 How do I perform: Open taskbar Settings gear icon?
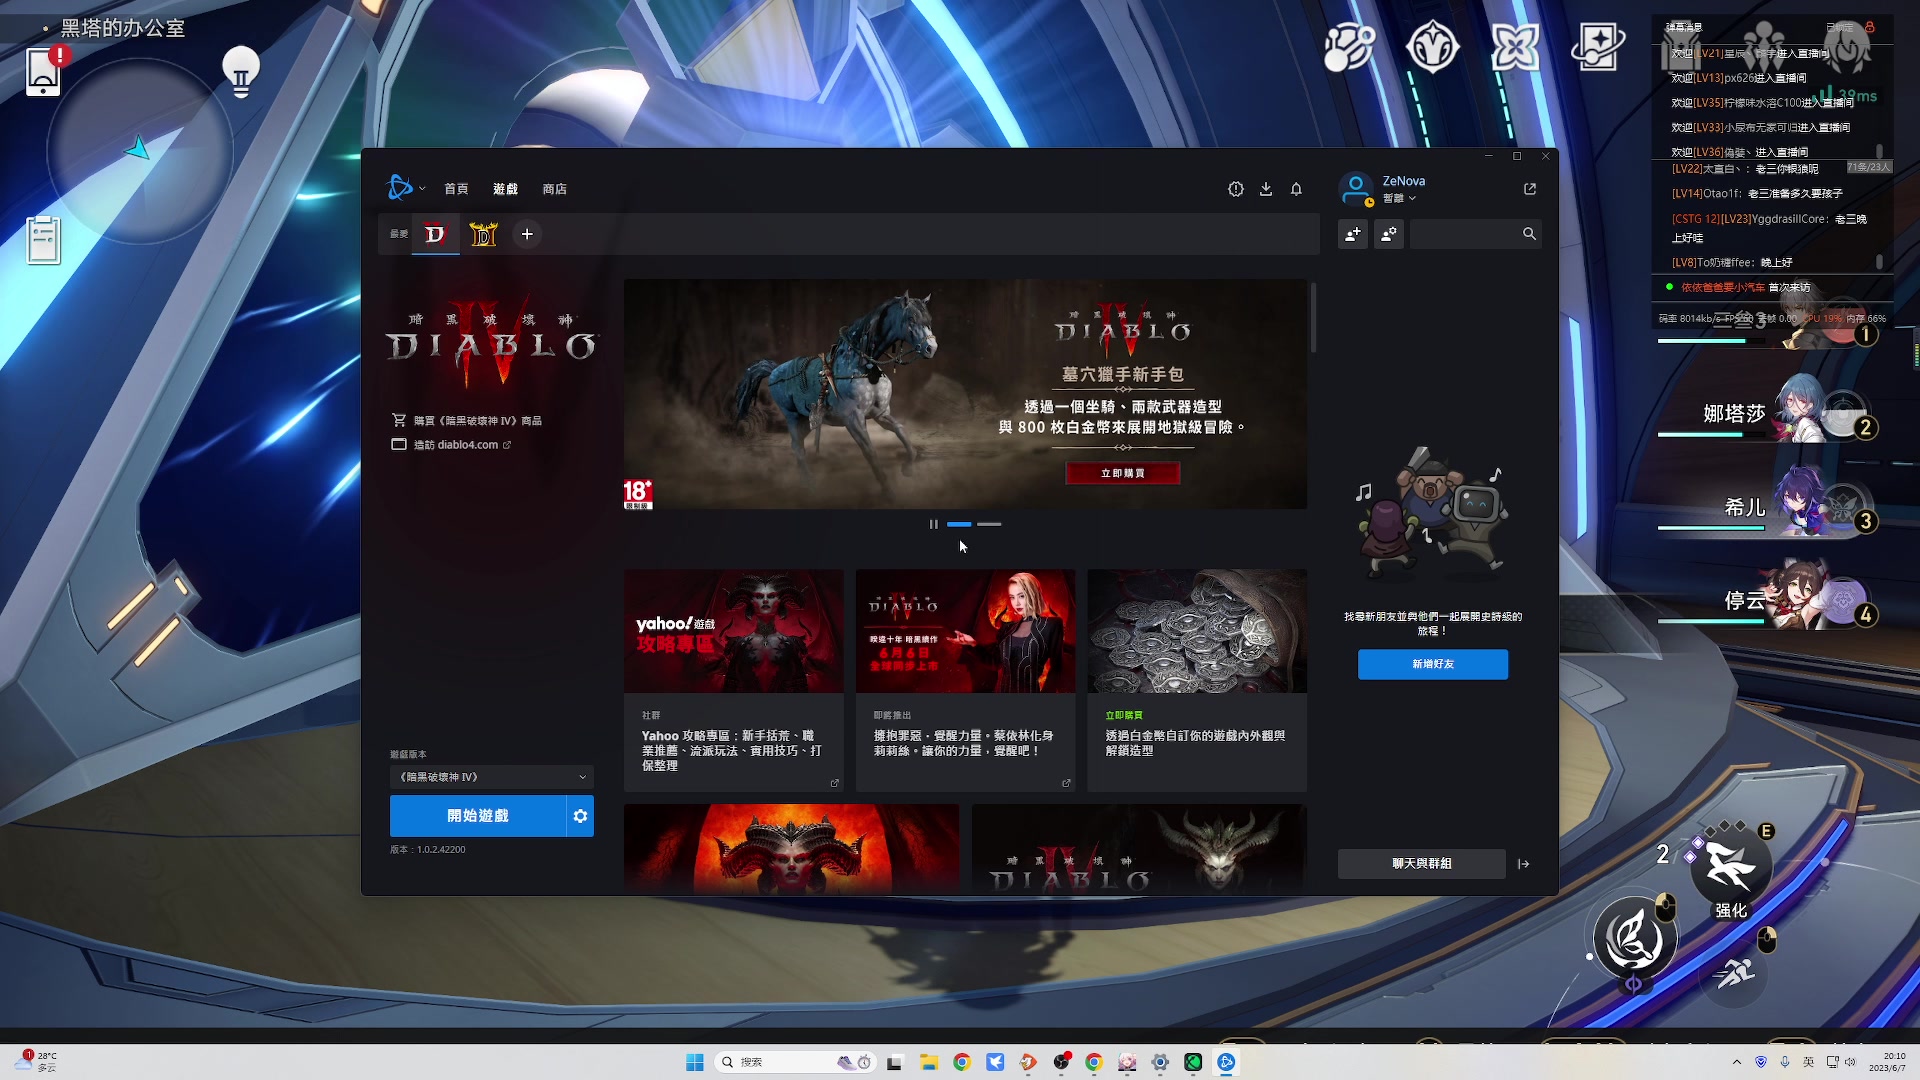1160,1062
